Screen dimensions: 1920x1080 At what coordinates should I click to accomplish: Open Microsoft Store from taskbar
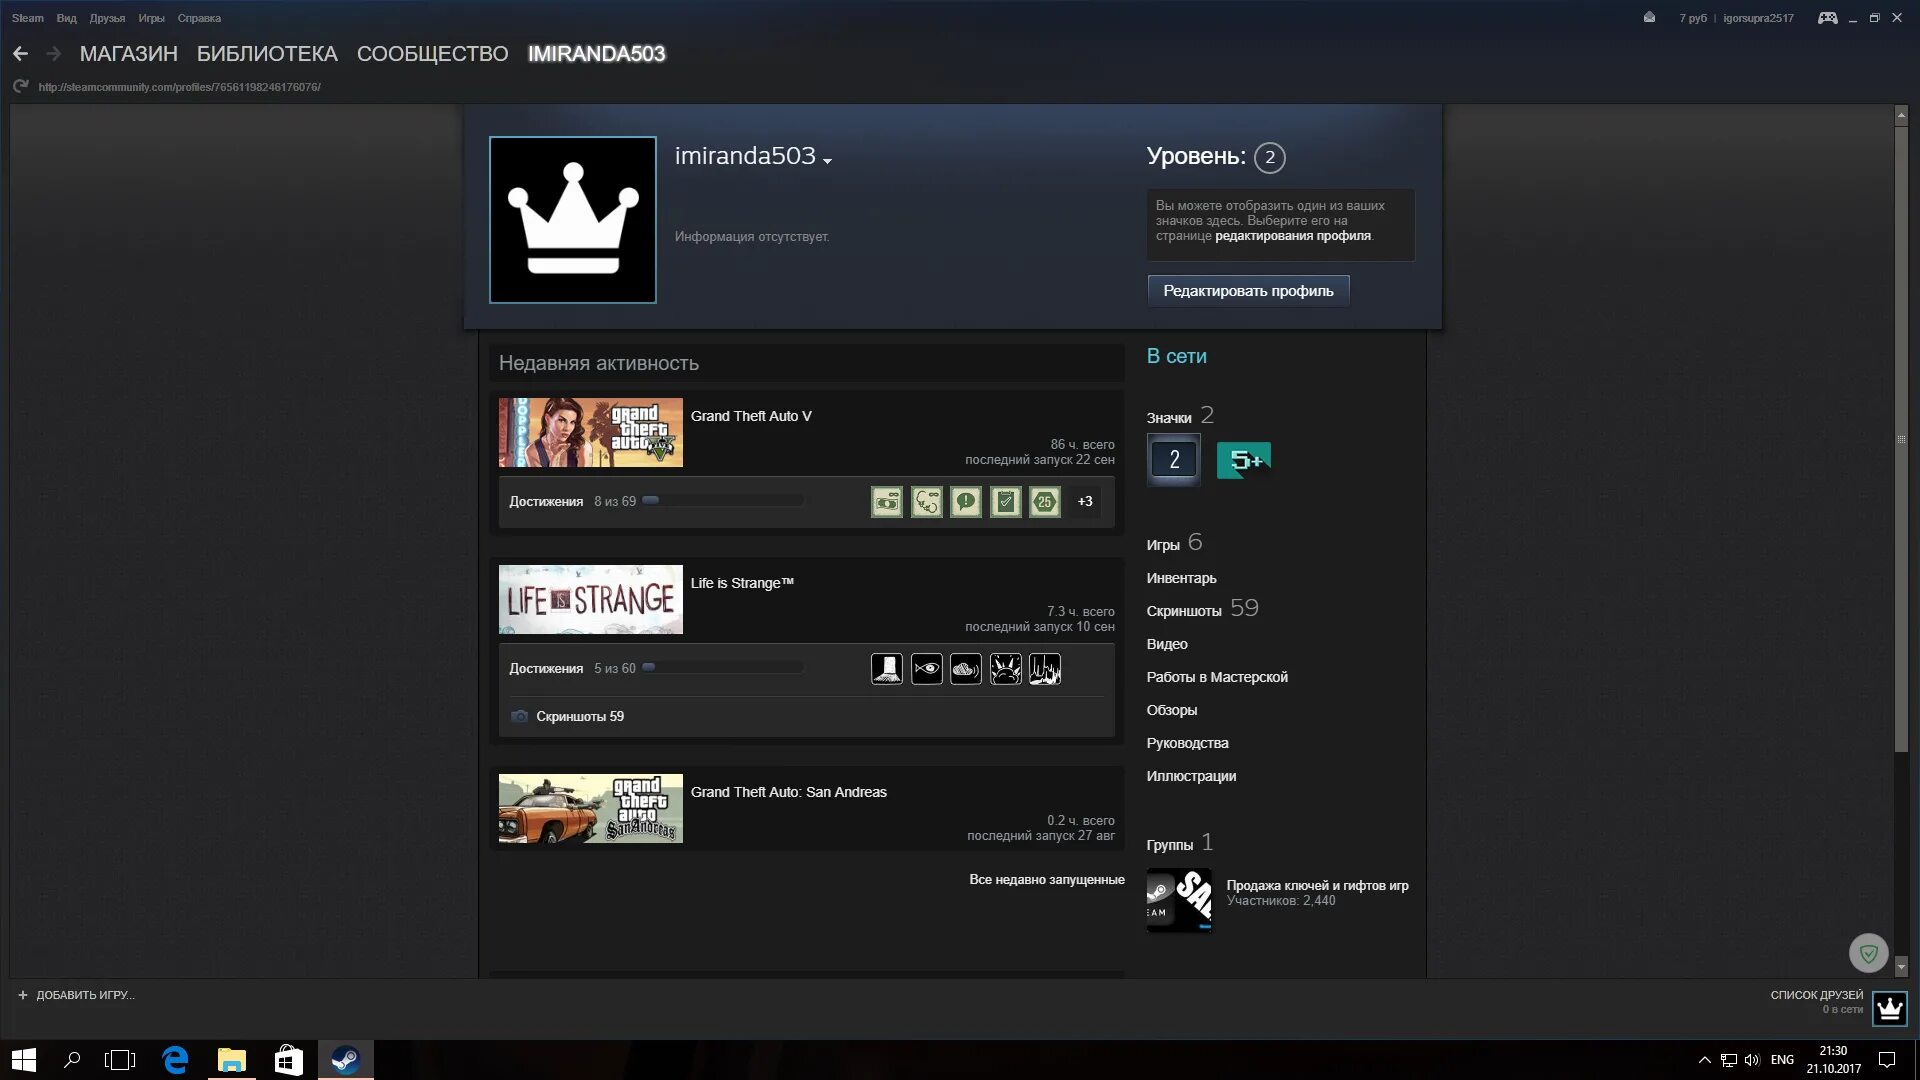click(289, 1060)
